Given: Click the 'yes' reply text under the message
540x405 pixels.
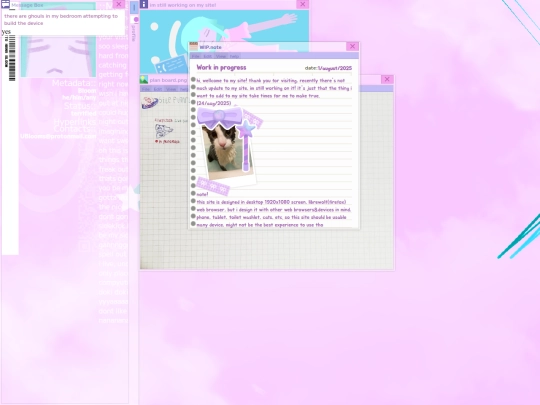Looking at the screenshot, I should click(x=6, y=32).
